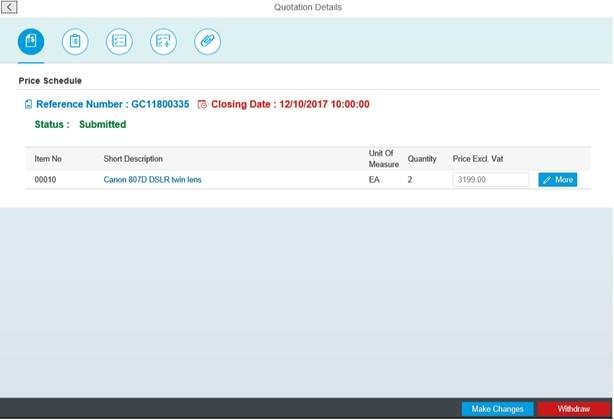This screenshot has width=614, height=420.
Task: Click the document icon beside Reference Number
Action: 28,104
